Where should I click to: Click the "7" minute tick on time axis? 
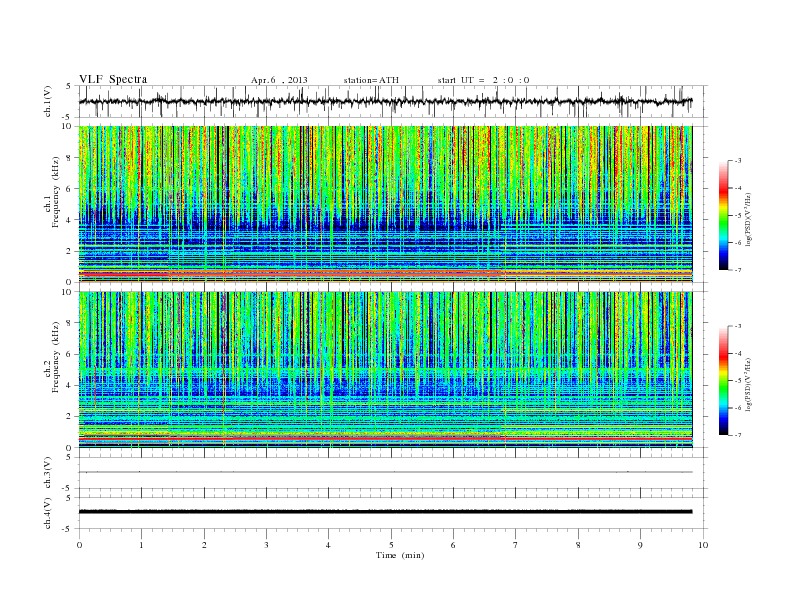pos(516,545)
